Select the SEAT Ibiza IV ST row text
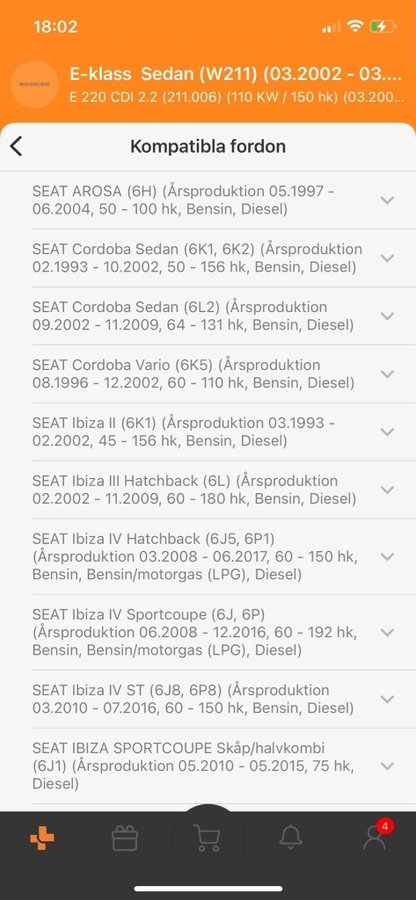 click(x=193, y=699)
